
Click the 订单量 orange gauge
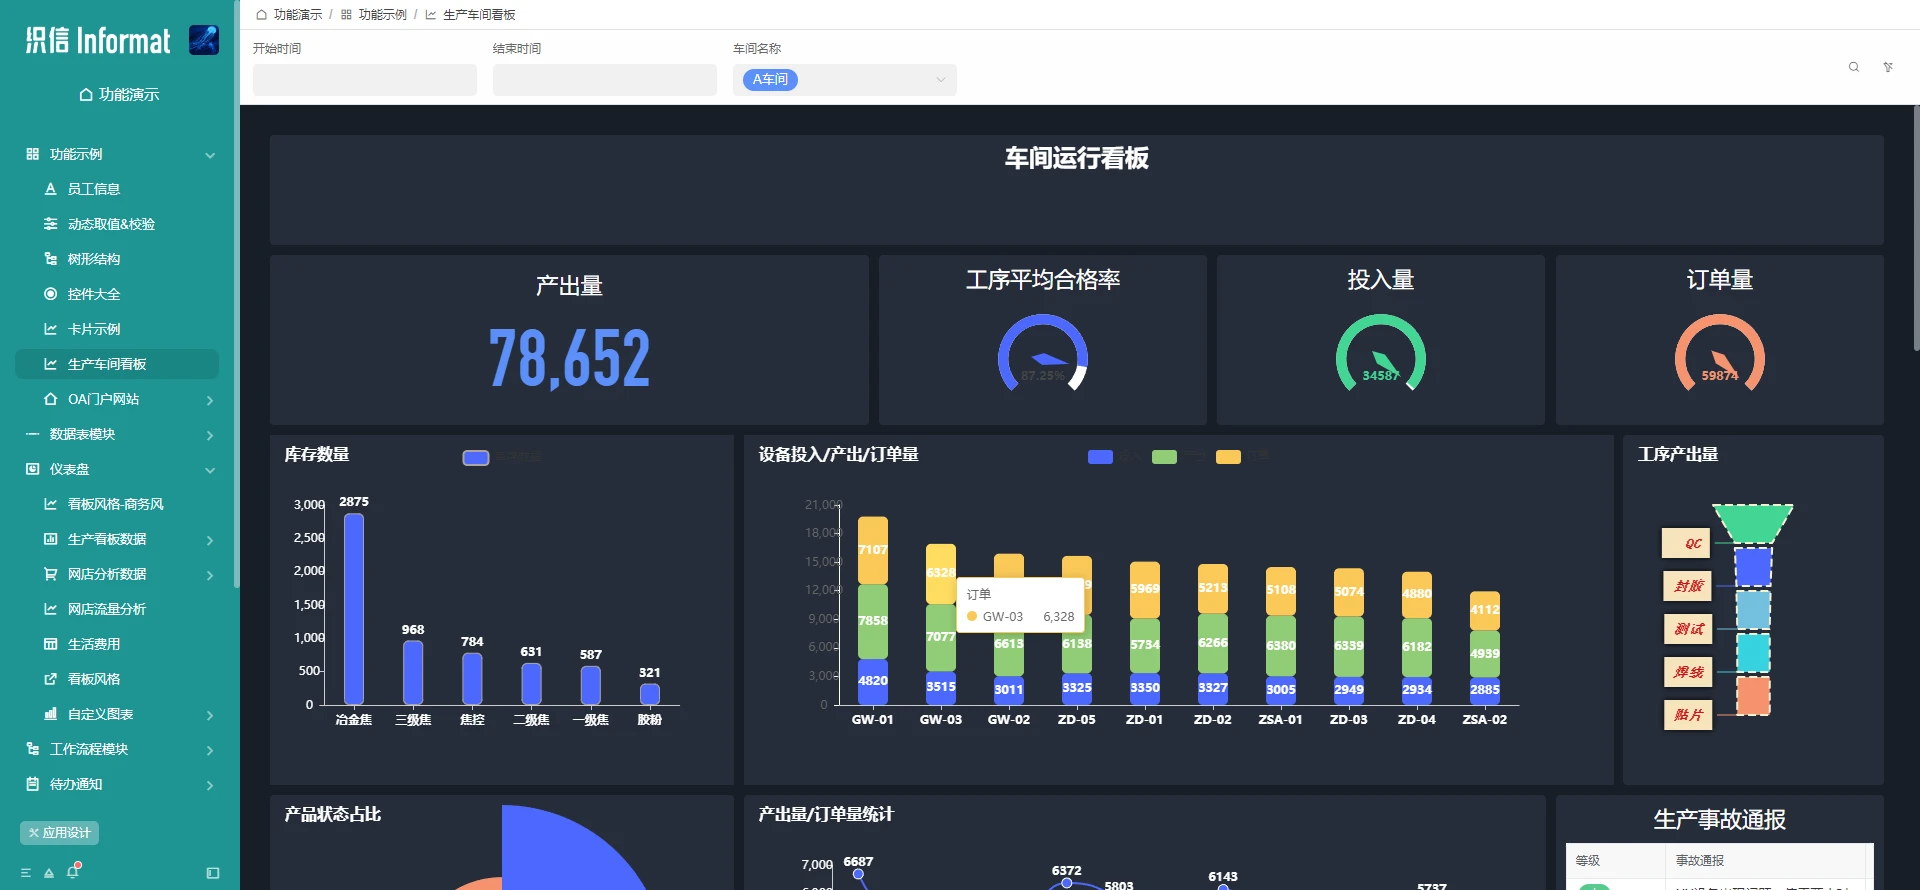1720,354
